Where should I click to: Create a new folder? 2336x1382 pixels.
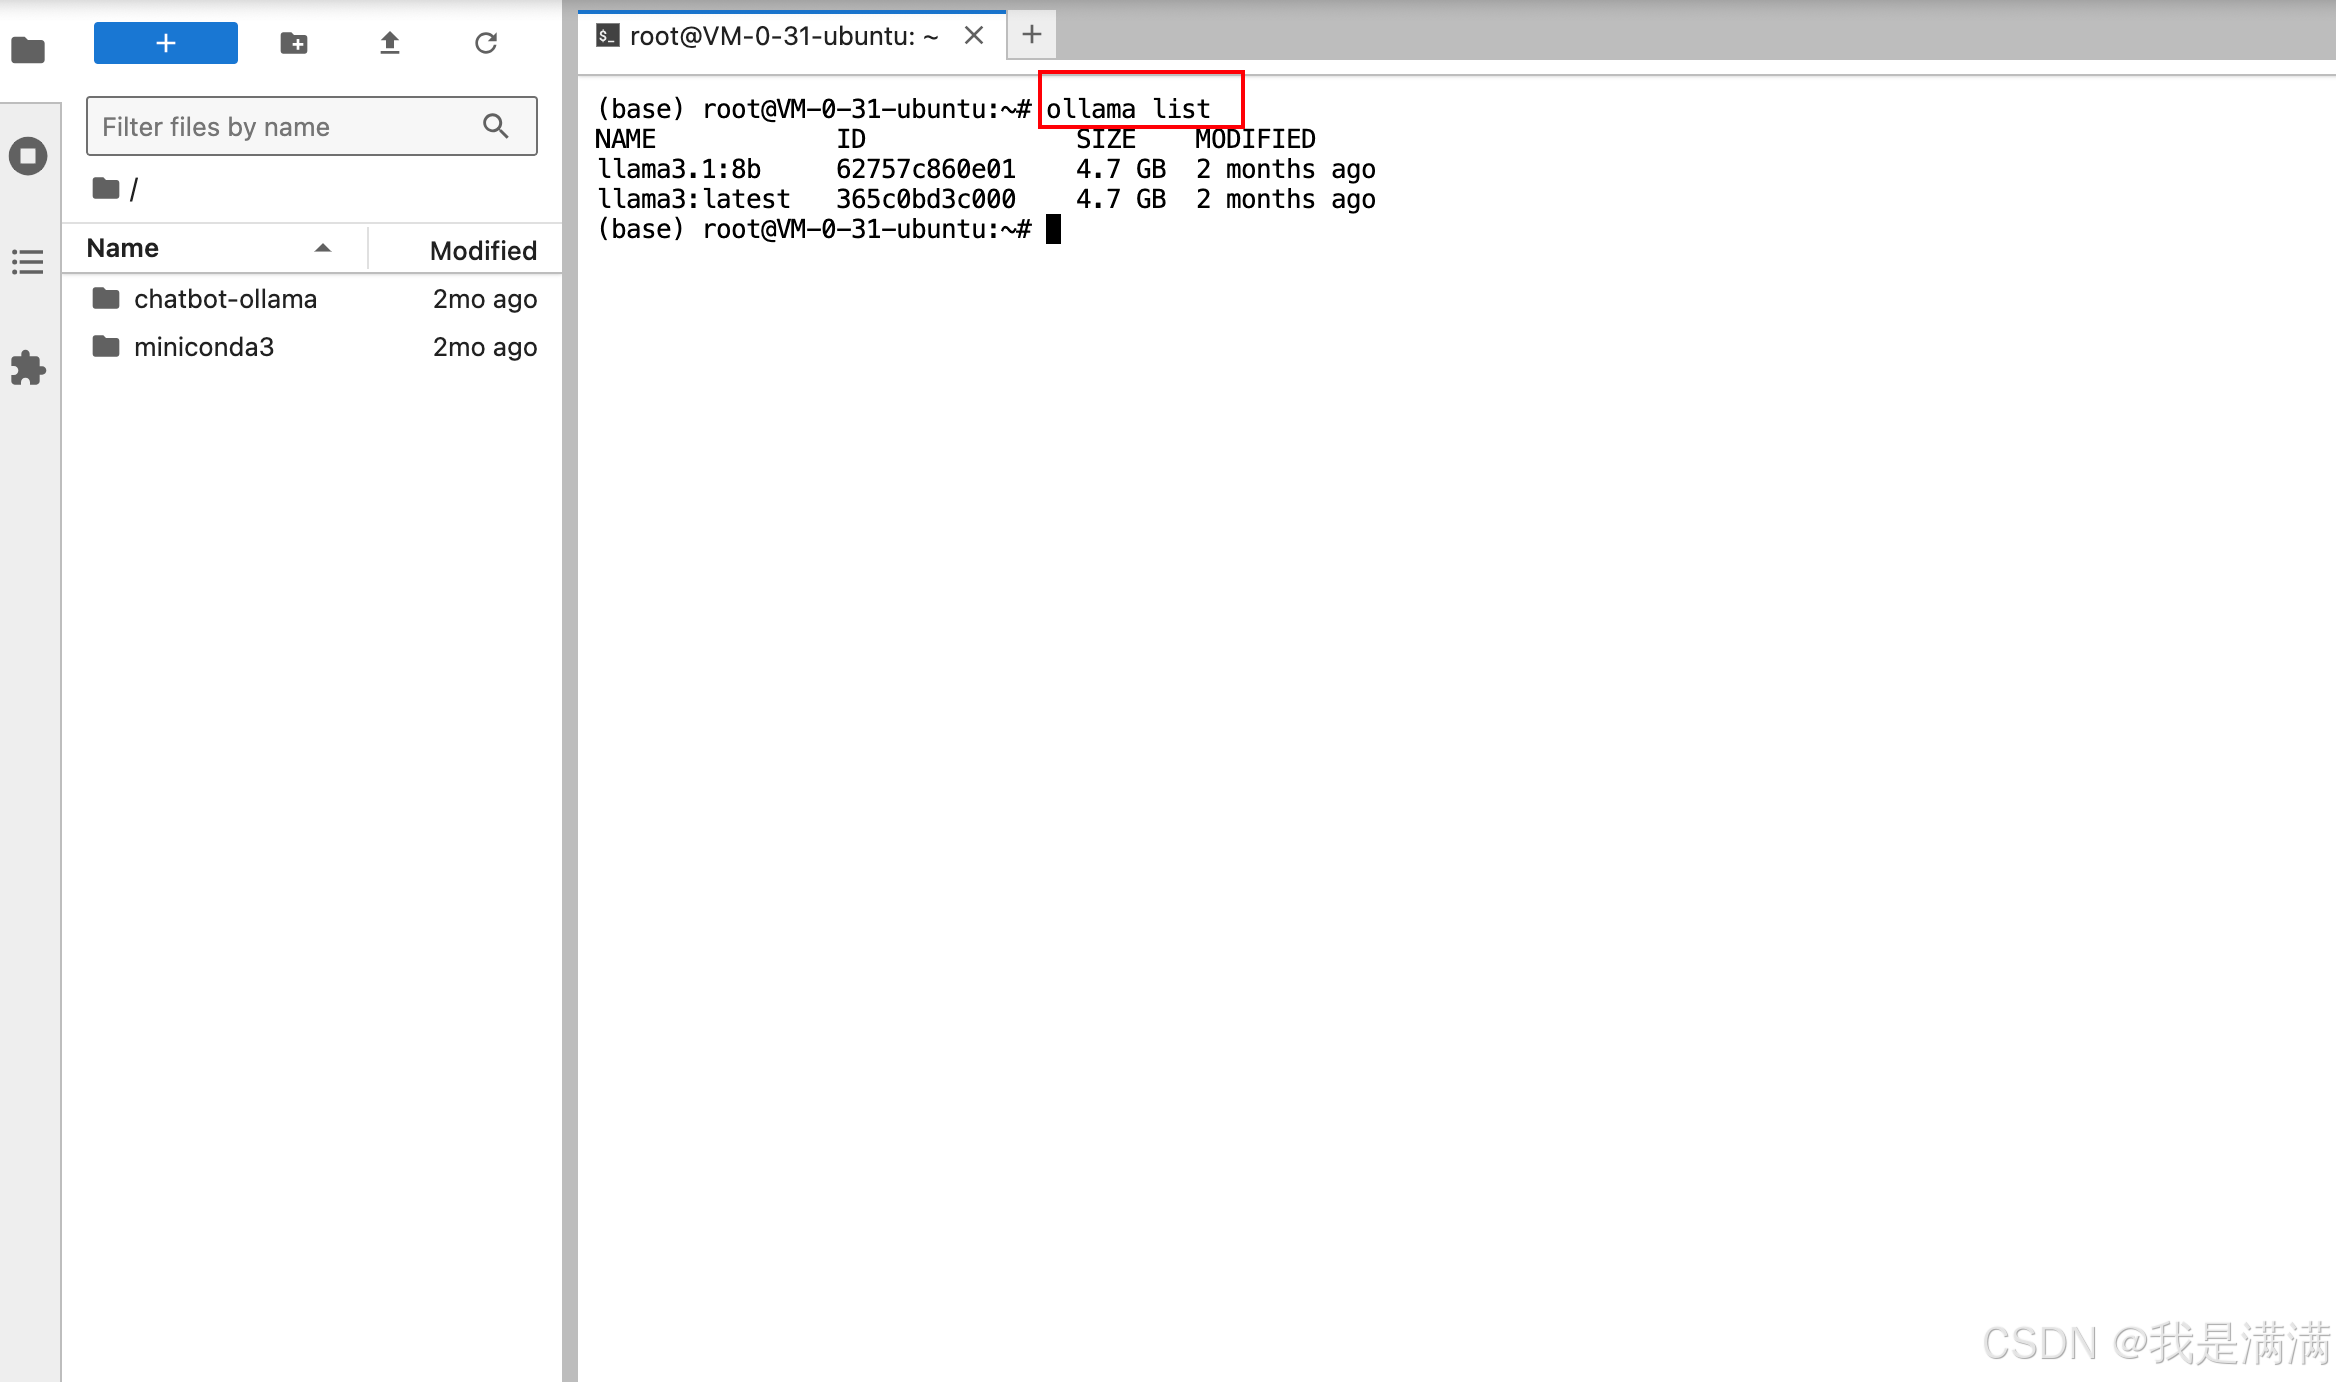294,43
